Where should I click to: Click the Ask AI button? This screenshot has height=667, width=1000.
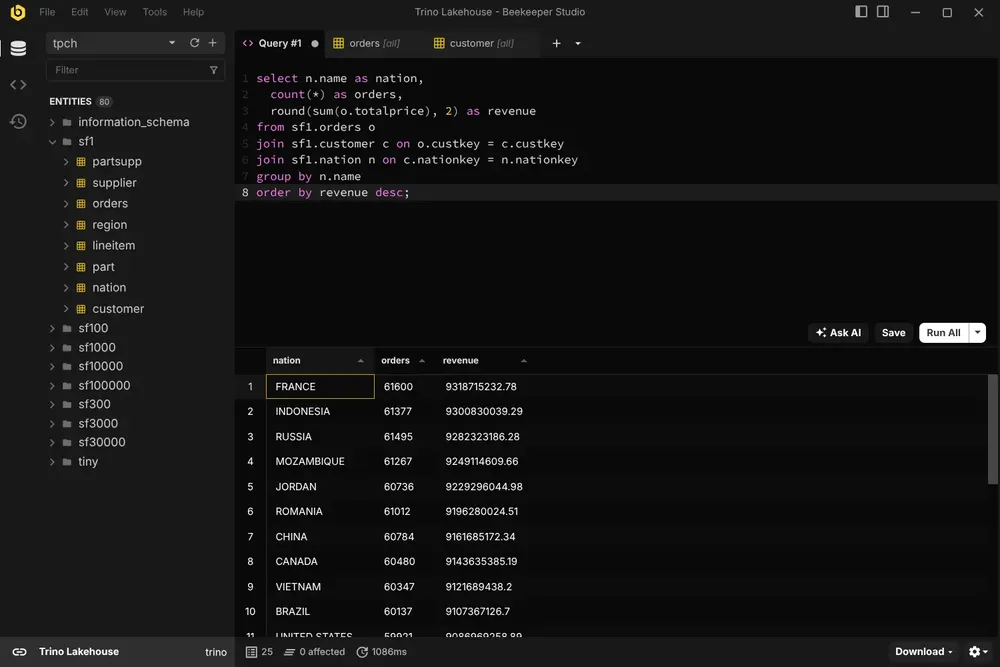point(838,332)
